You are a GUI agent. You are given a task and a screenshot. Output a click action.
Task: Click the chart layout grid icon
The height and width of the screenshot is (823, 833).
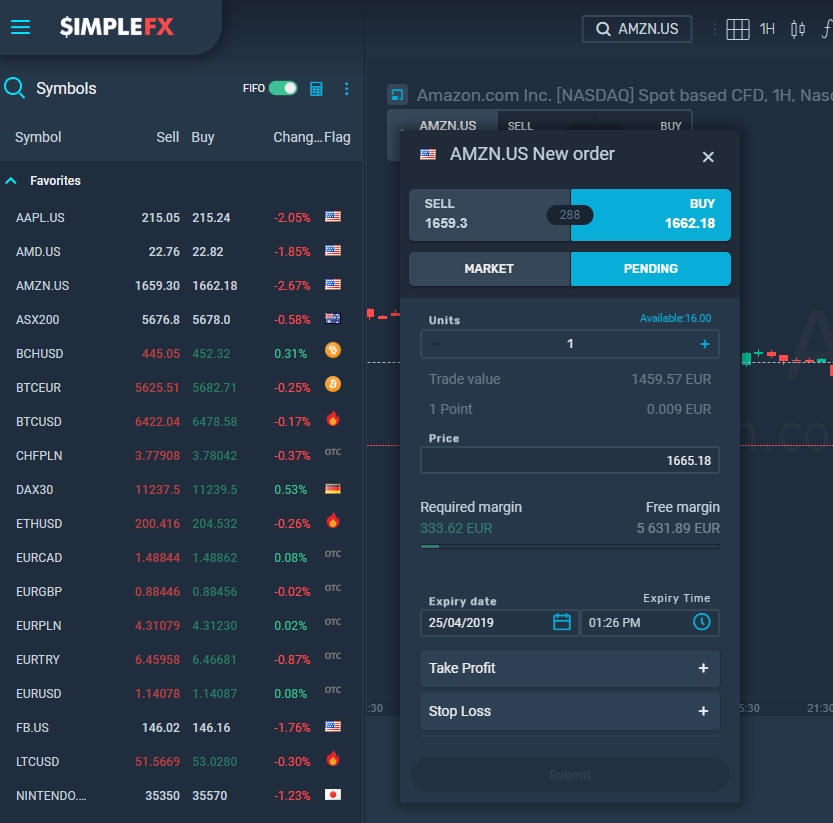click(x=737, y=29)
